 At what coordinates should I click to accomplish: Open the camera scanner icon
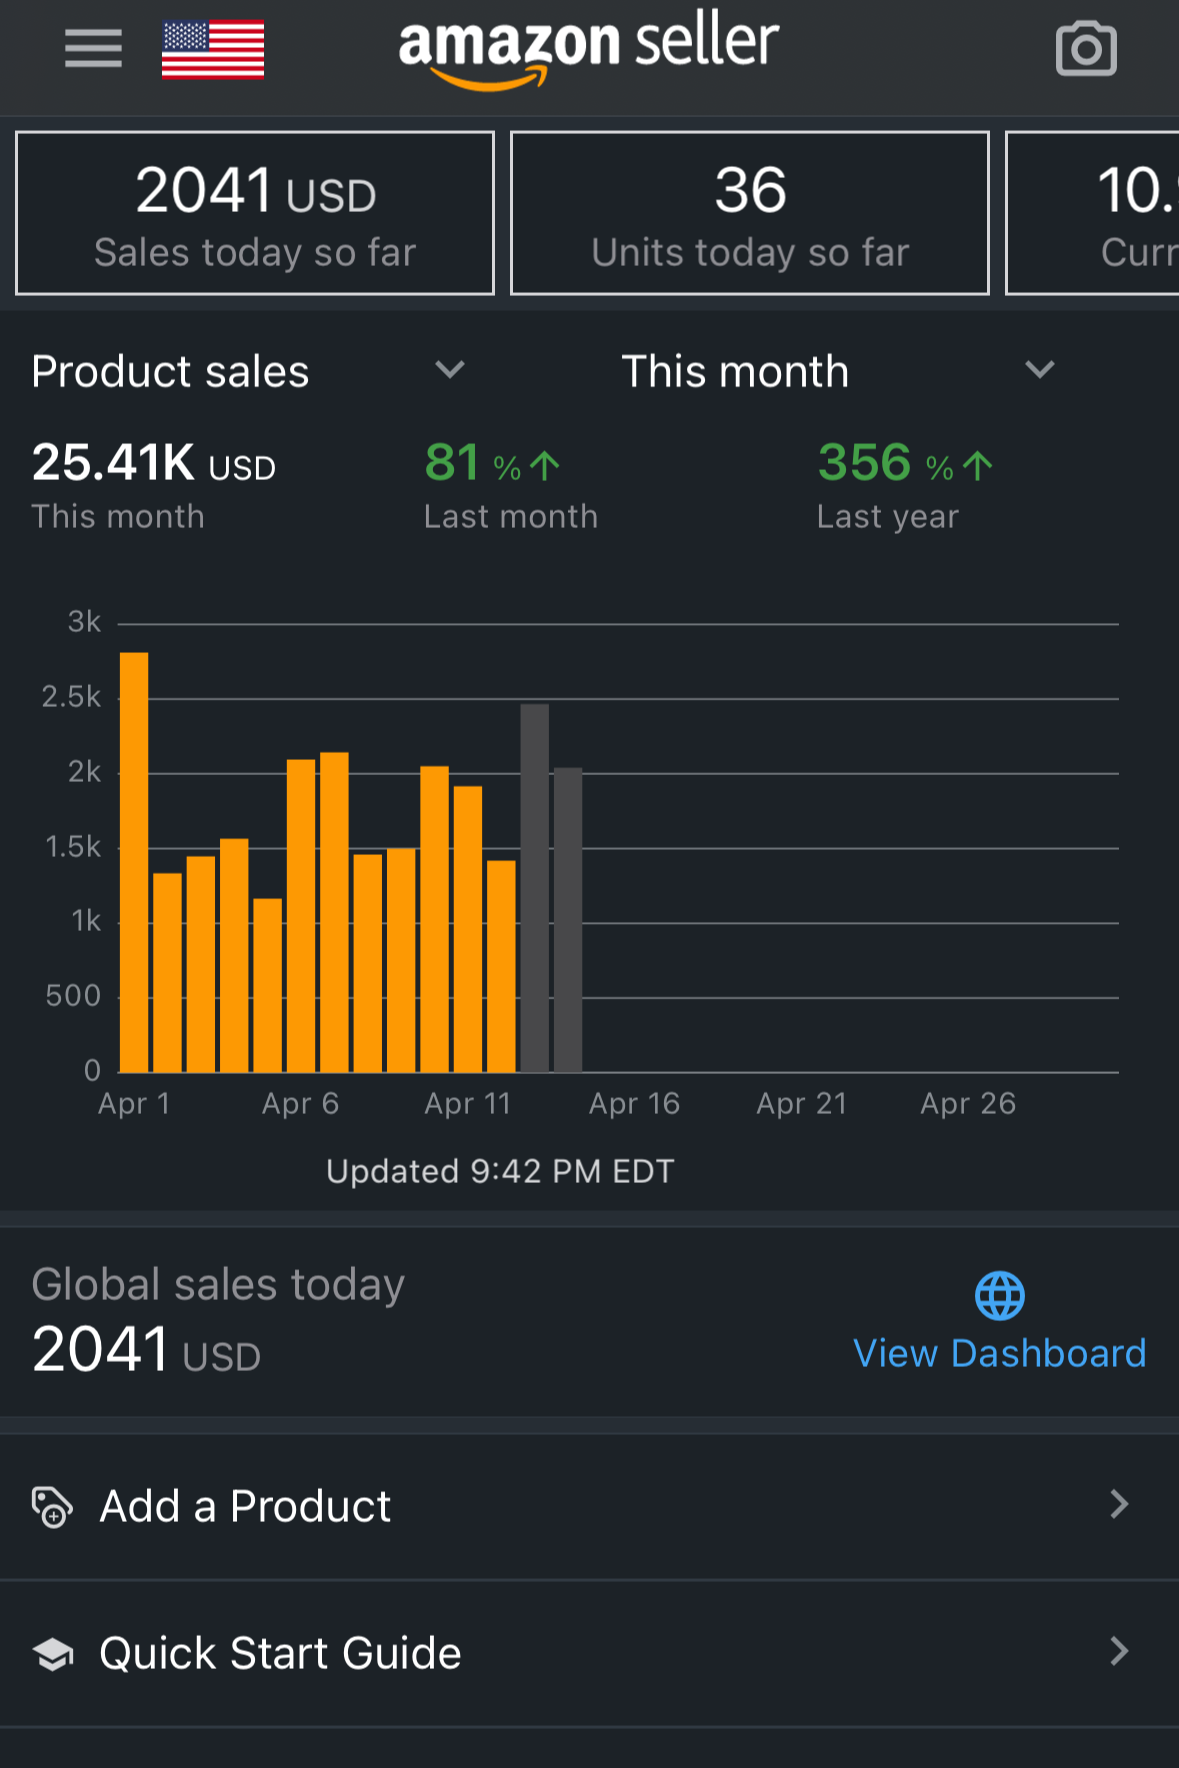1086,49
